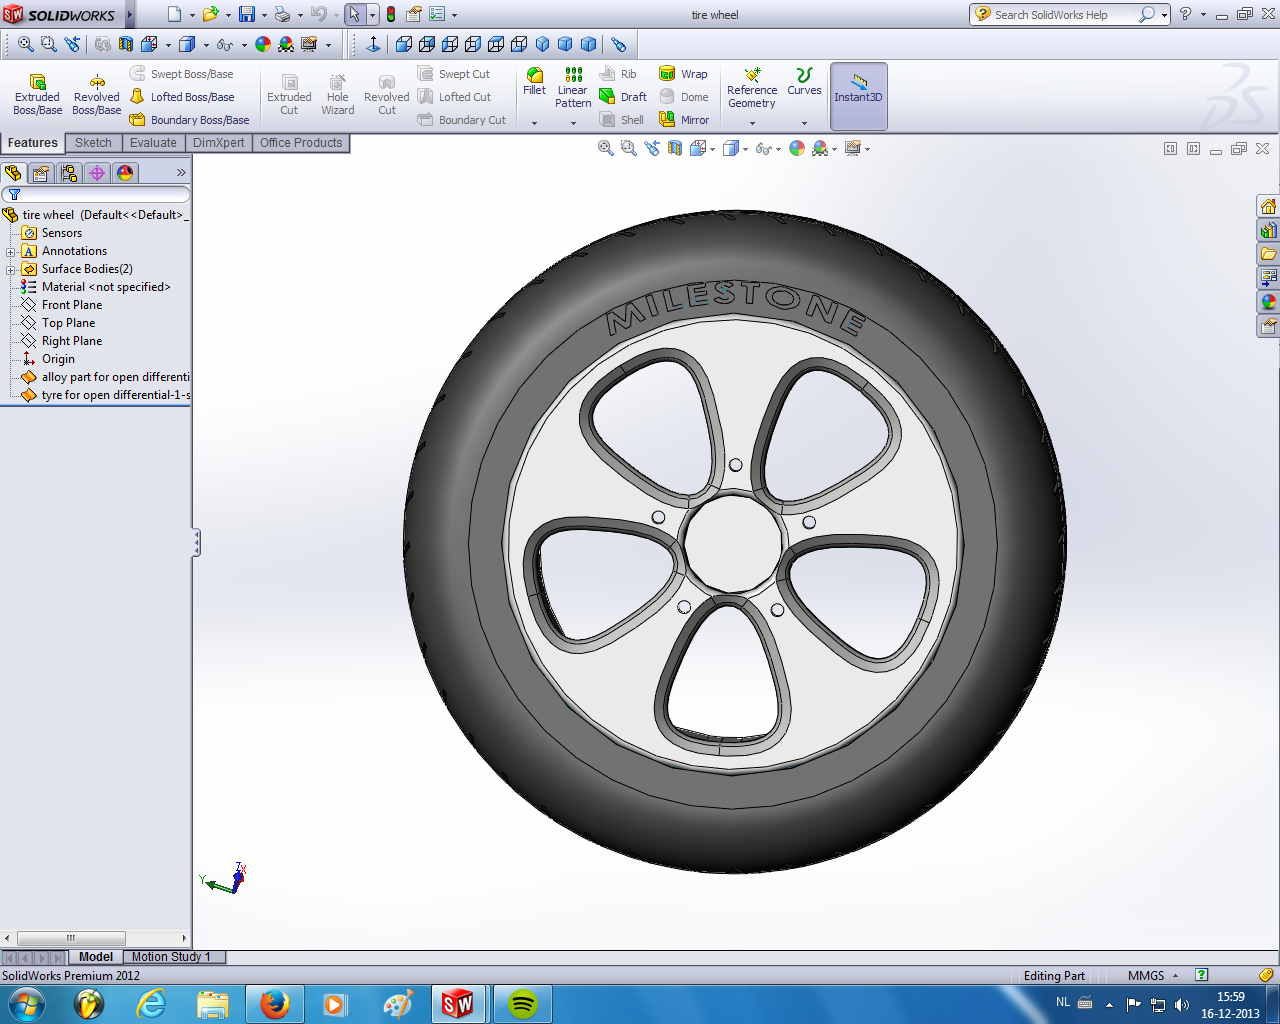Open Spotify from the Windows taskbar
This screenshot has height=1024, width=1280.
click(522, 1004)
